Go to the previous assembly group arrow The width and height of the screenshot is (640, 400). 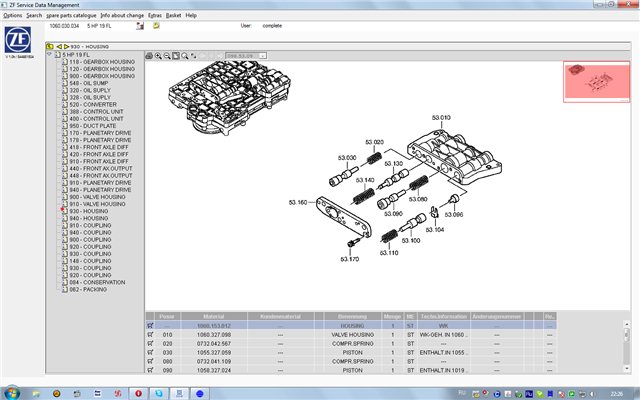59,47
